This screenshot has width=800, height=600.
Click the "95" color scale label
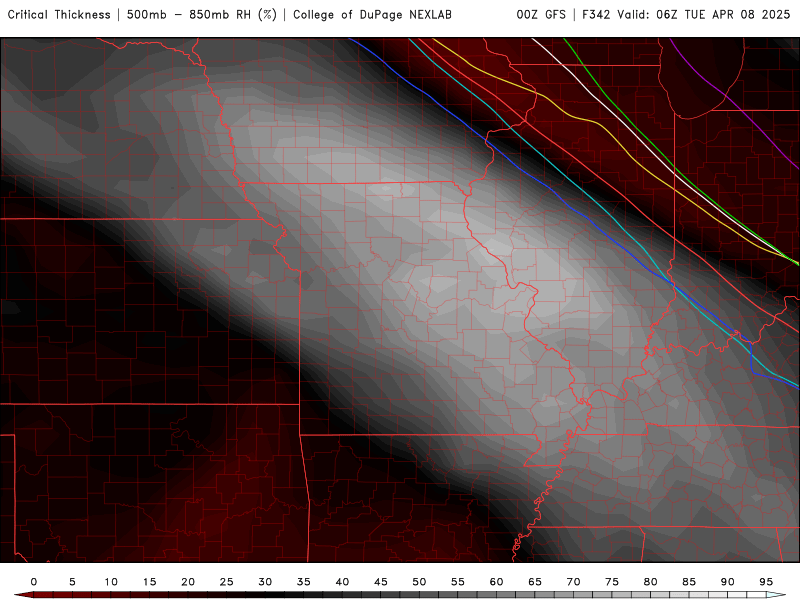coord(766,582)
